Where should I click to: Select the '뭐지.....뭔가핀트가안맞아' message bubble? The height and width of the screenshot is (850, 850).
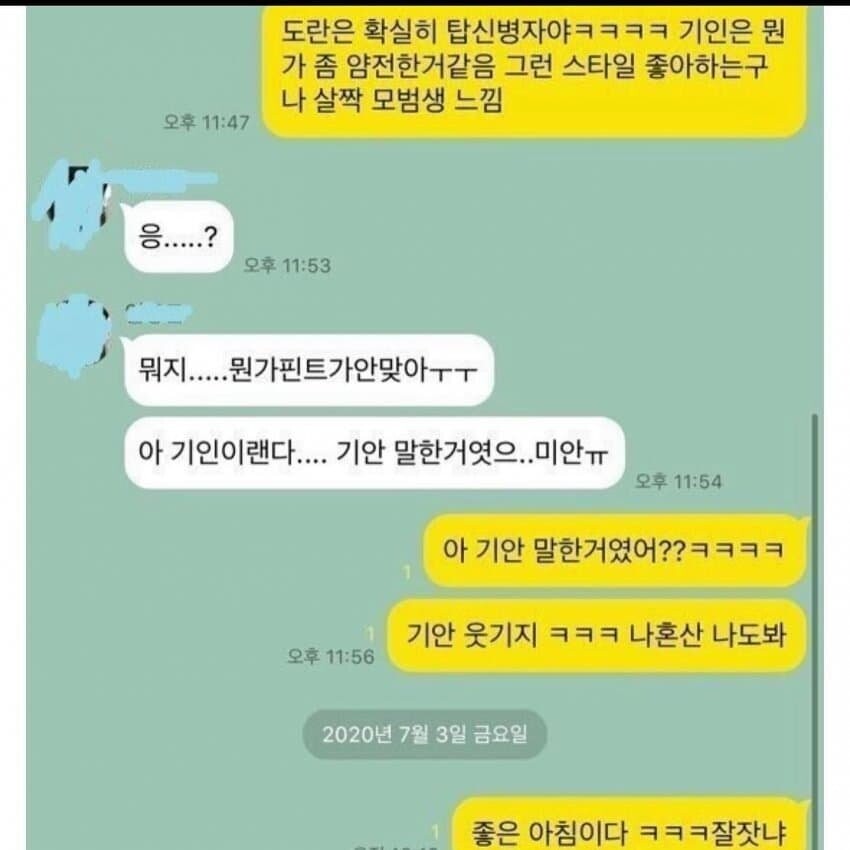tap(308, 370)
